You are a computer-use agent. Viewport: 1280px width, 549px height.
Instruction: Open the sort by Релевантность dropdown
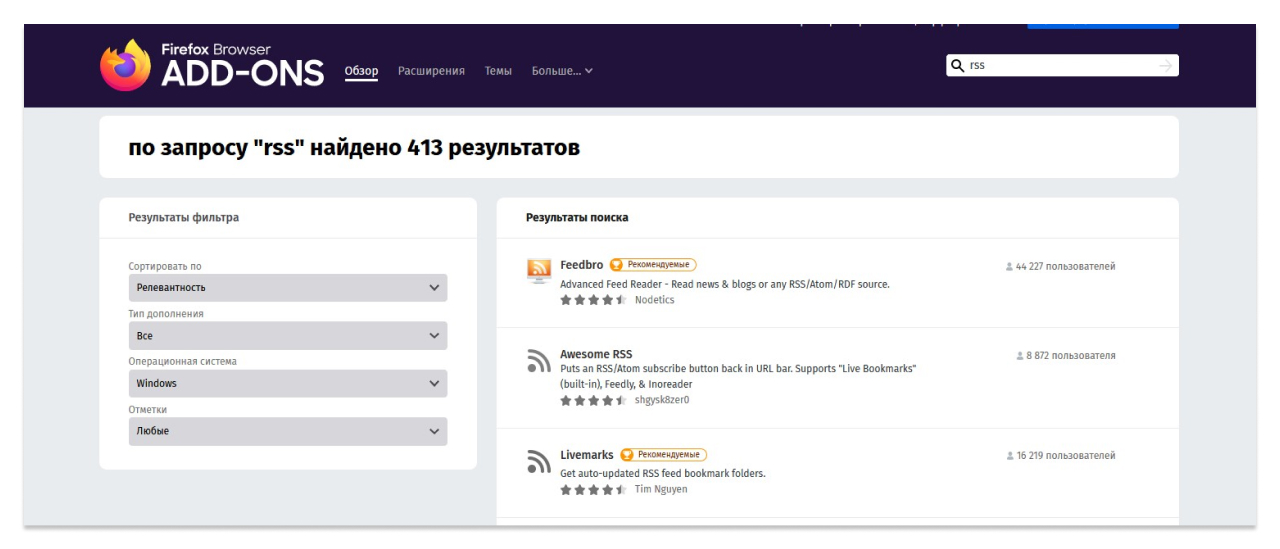point(287,288)
